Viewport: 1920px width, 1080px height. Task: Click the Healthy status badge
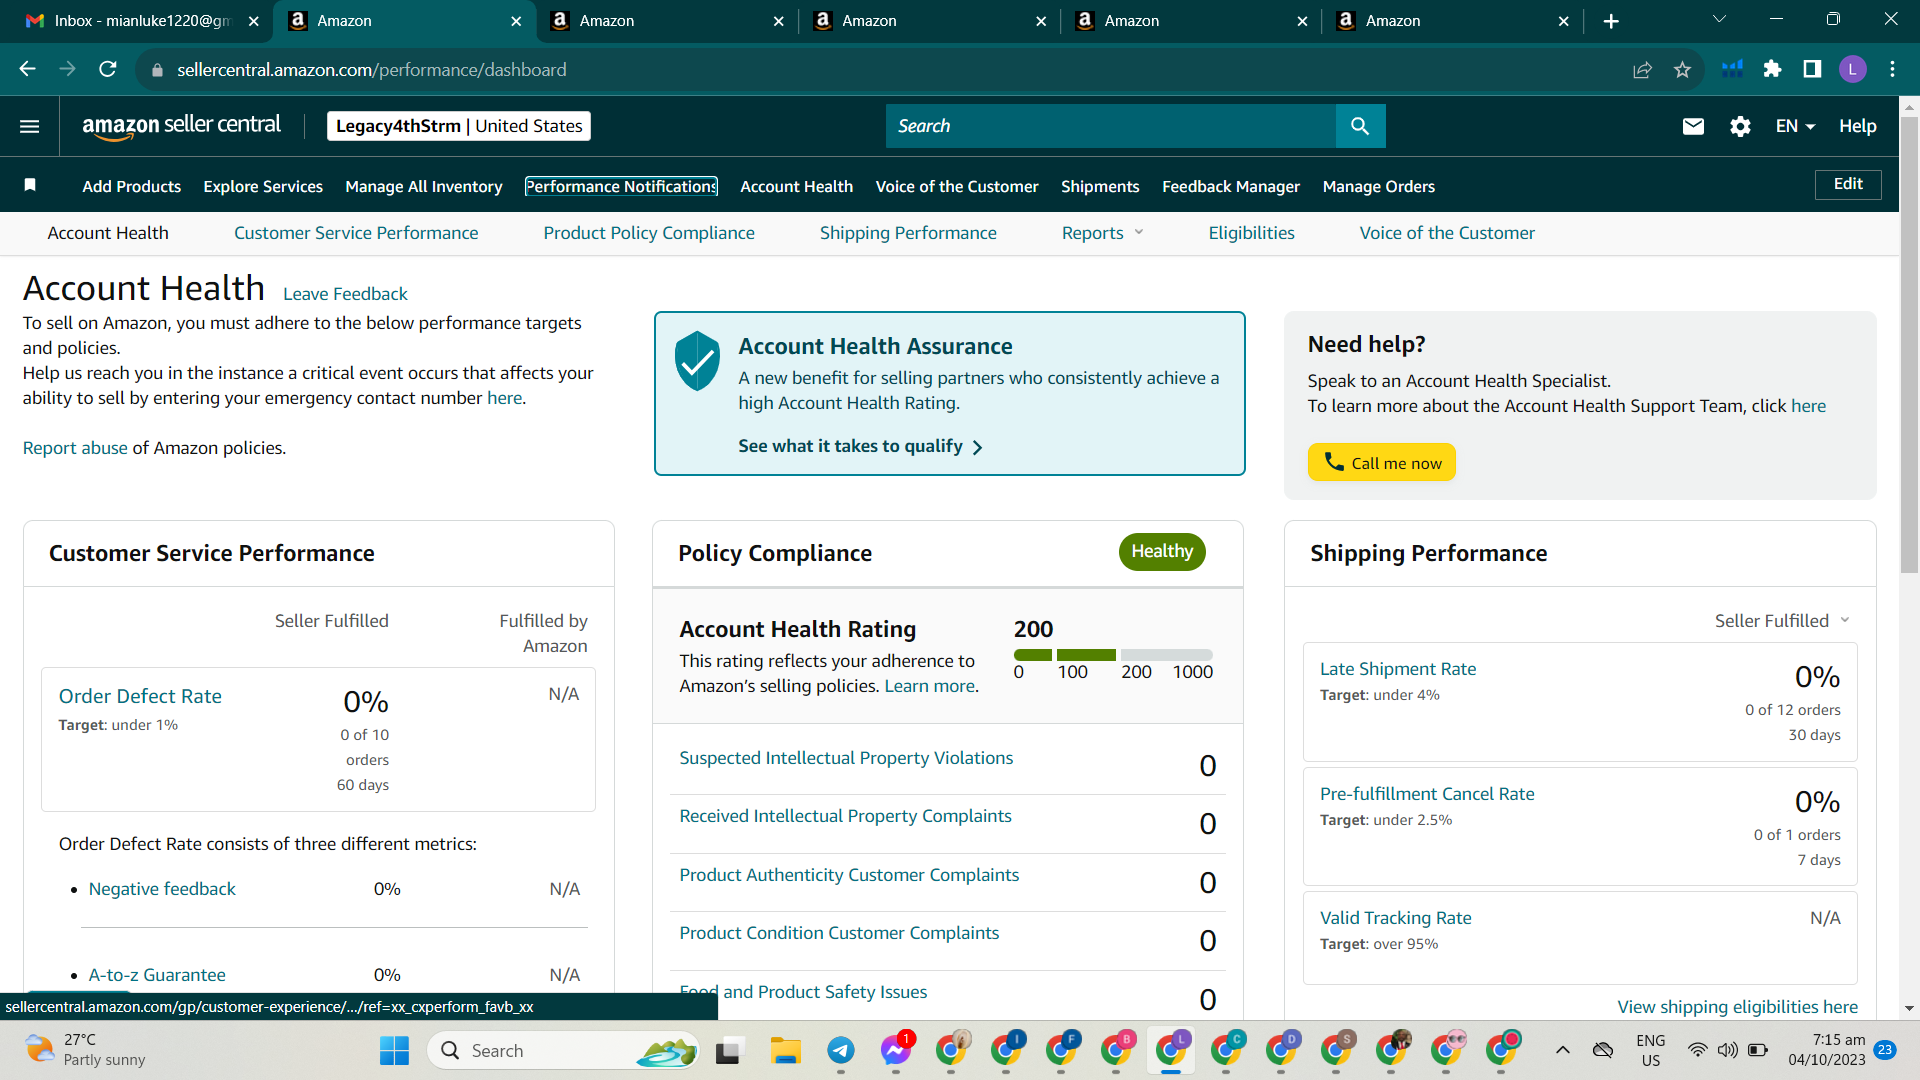coord(1162,552)
